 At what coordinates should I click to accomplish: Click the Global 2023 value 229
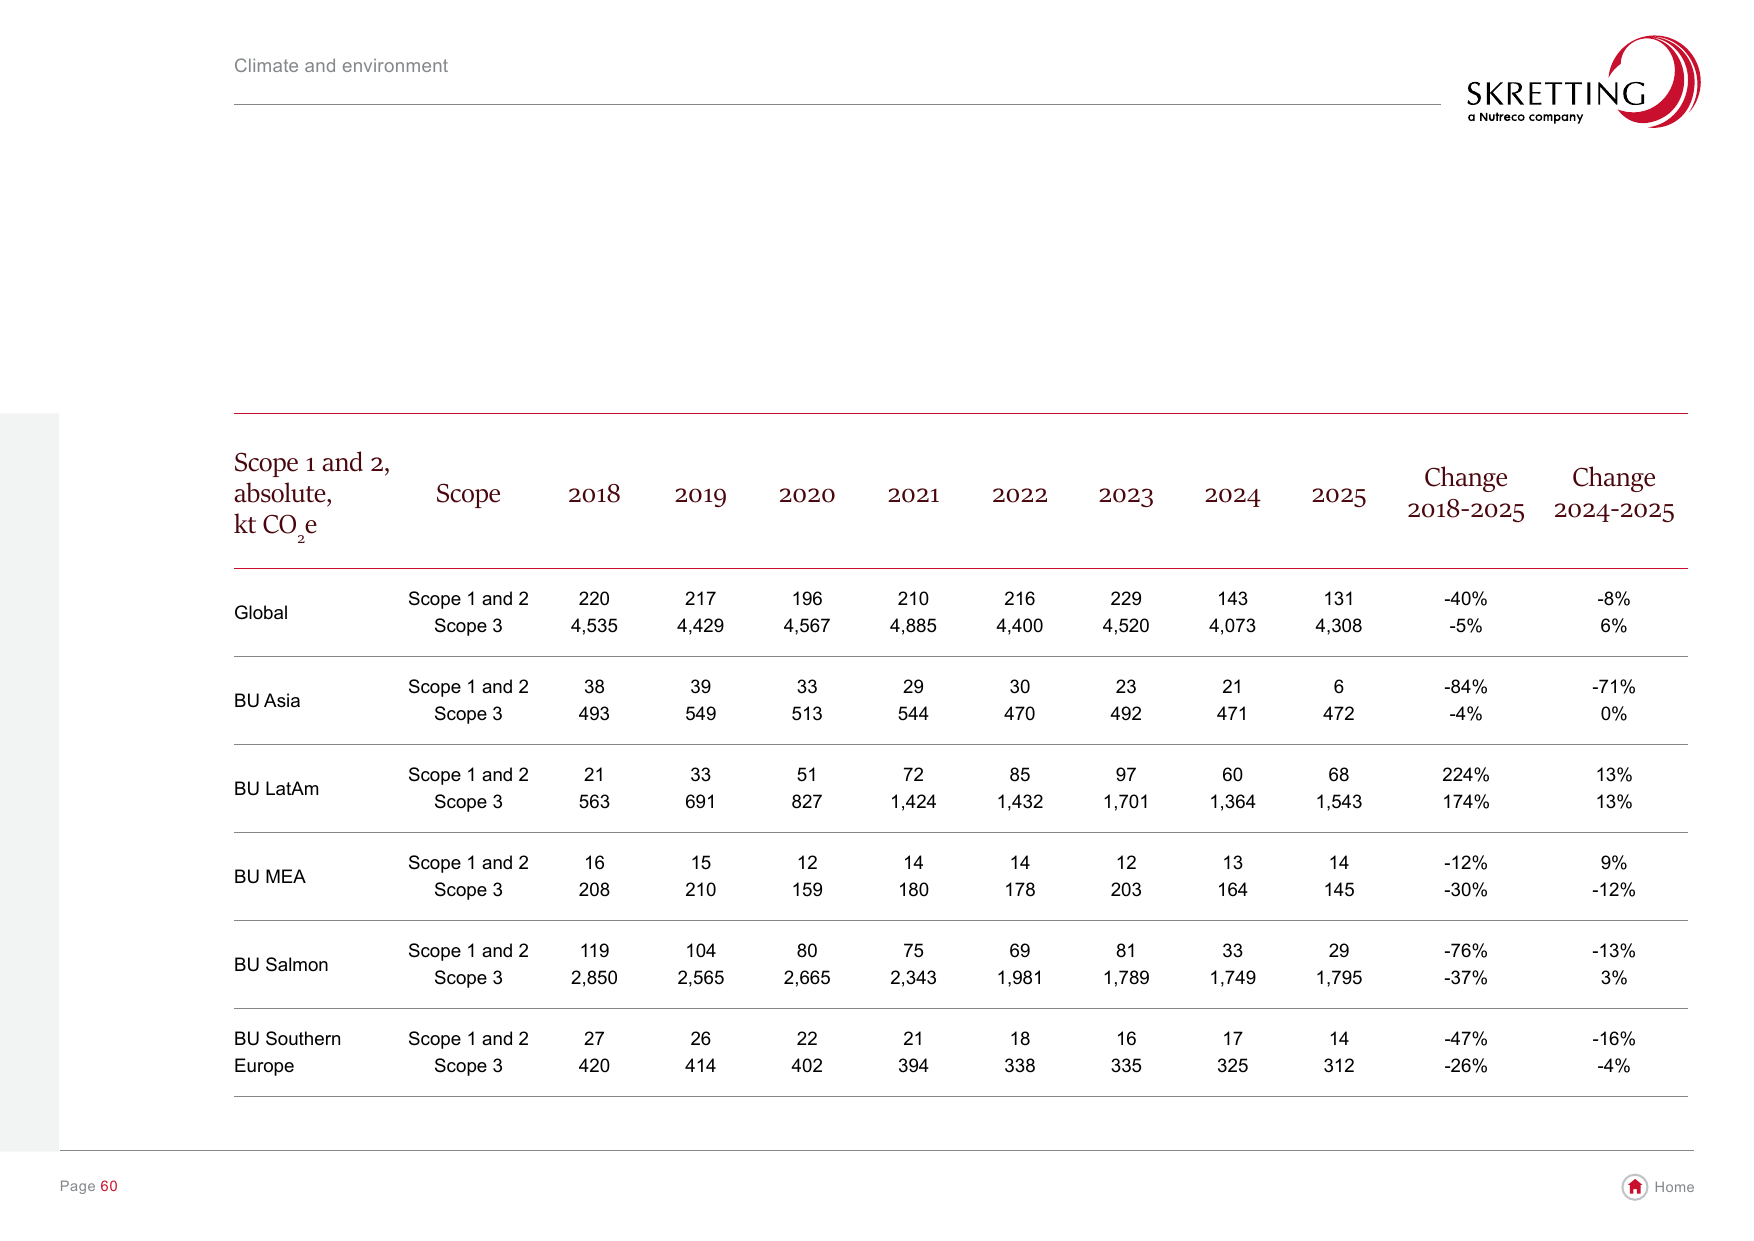coord(1126,599)
